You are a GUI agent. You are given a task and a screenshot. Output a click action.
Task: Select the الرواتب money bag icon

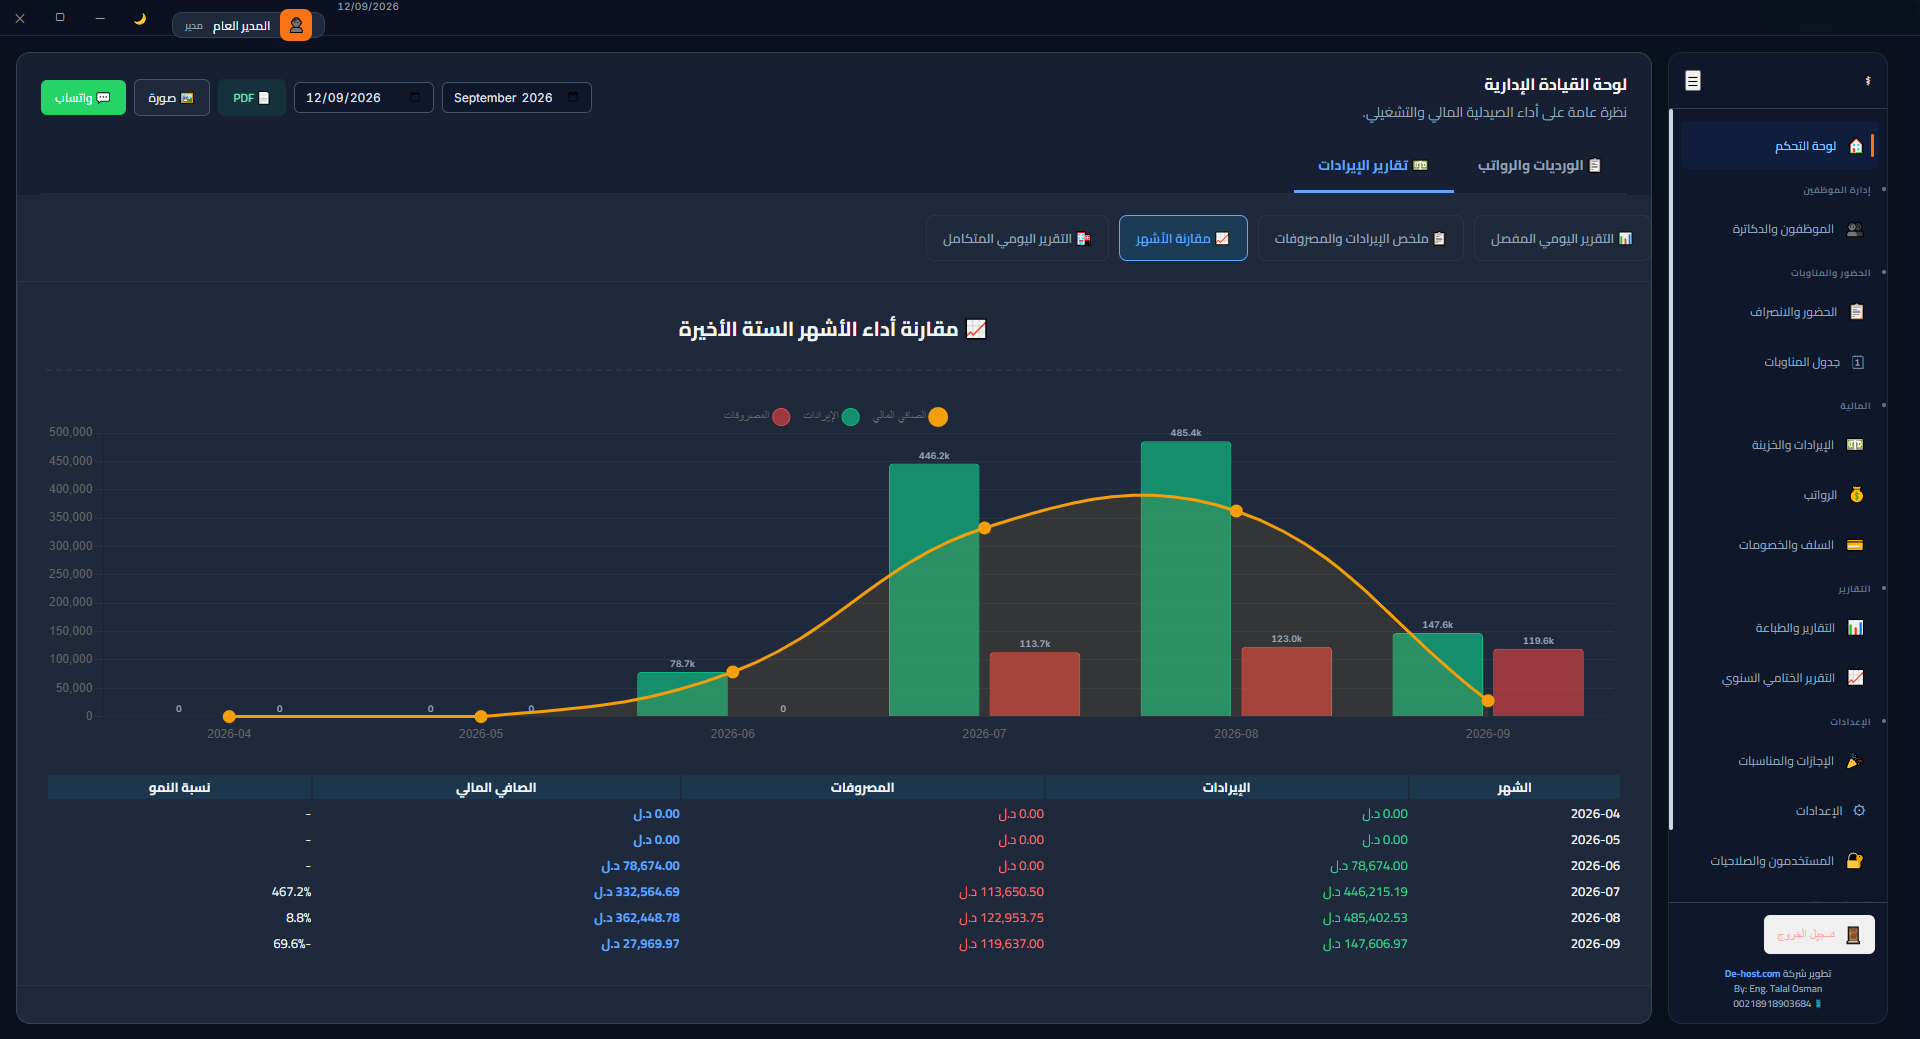[x=1857, y=495]
